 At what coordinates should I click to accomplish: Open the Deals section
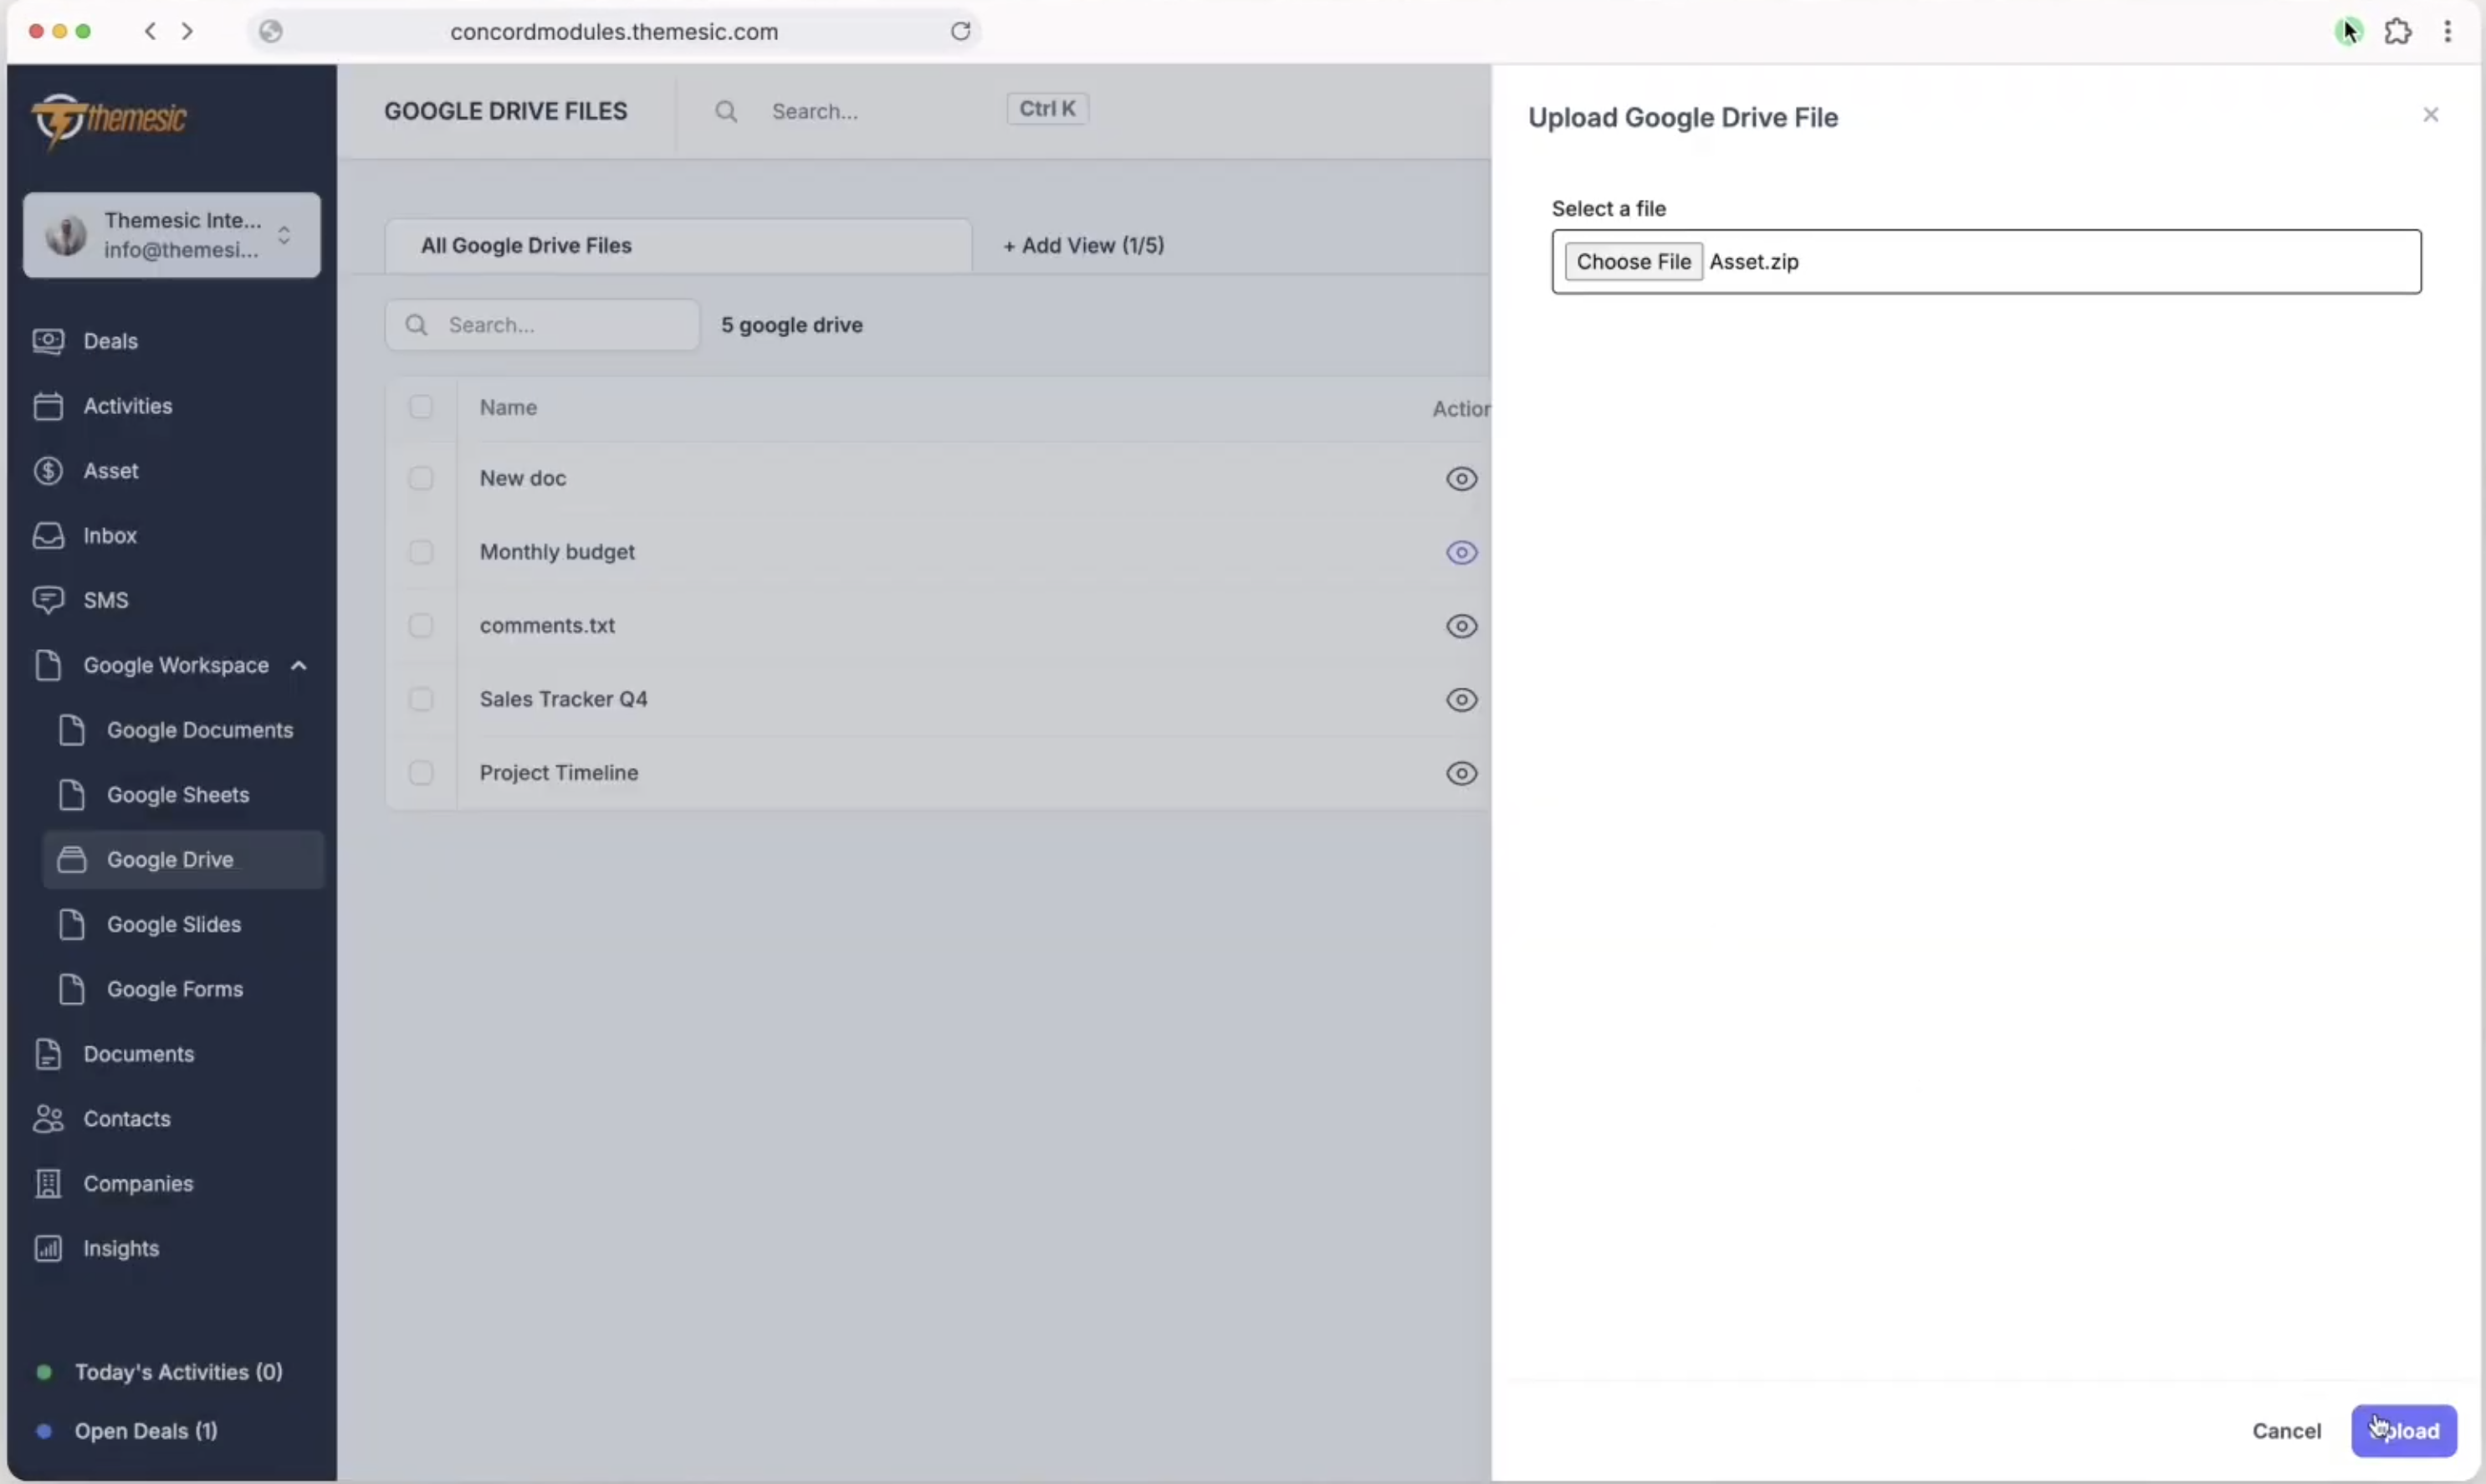[x=110, y=341]
